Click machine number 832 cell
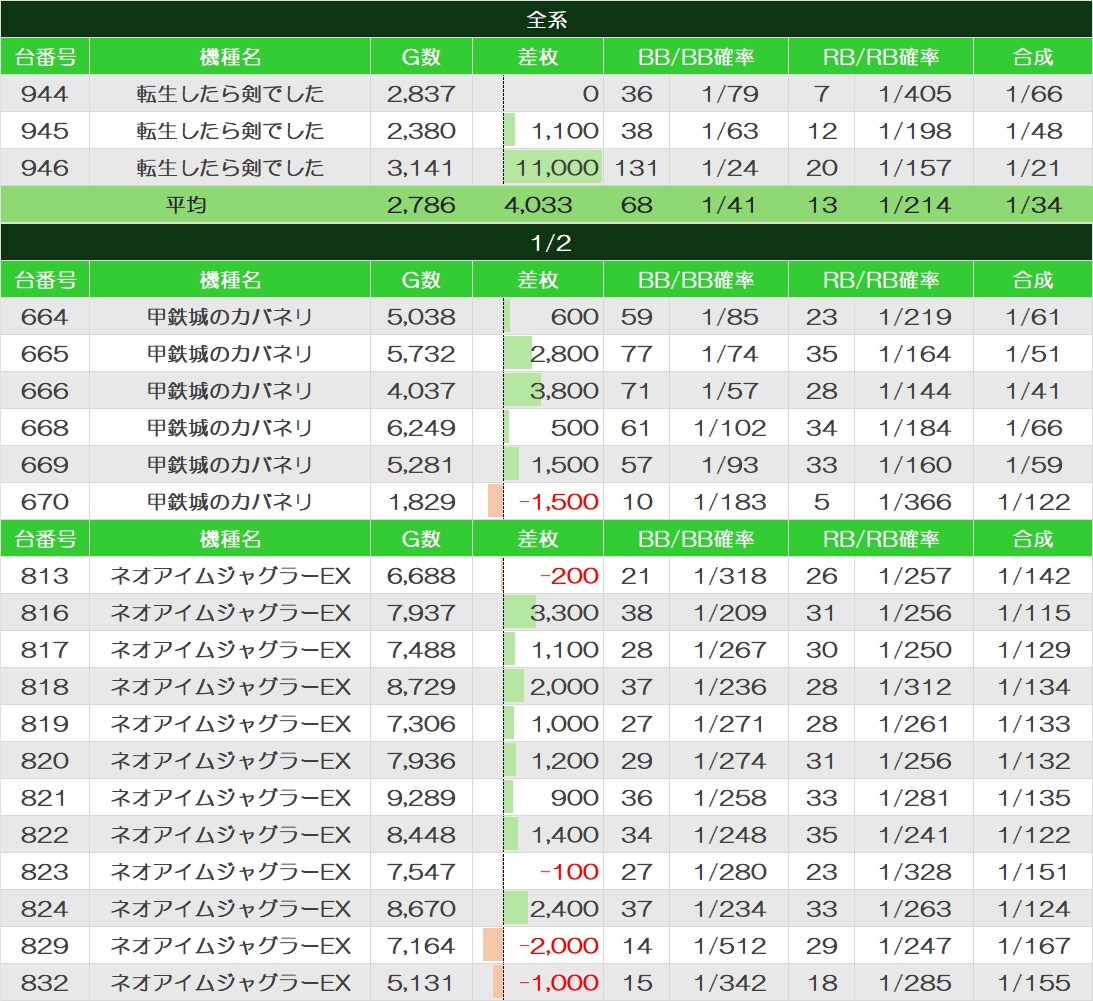The height and width of the screenshot is (1001, 1093). pos(45,982)
